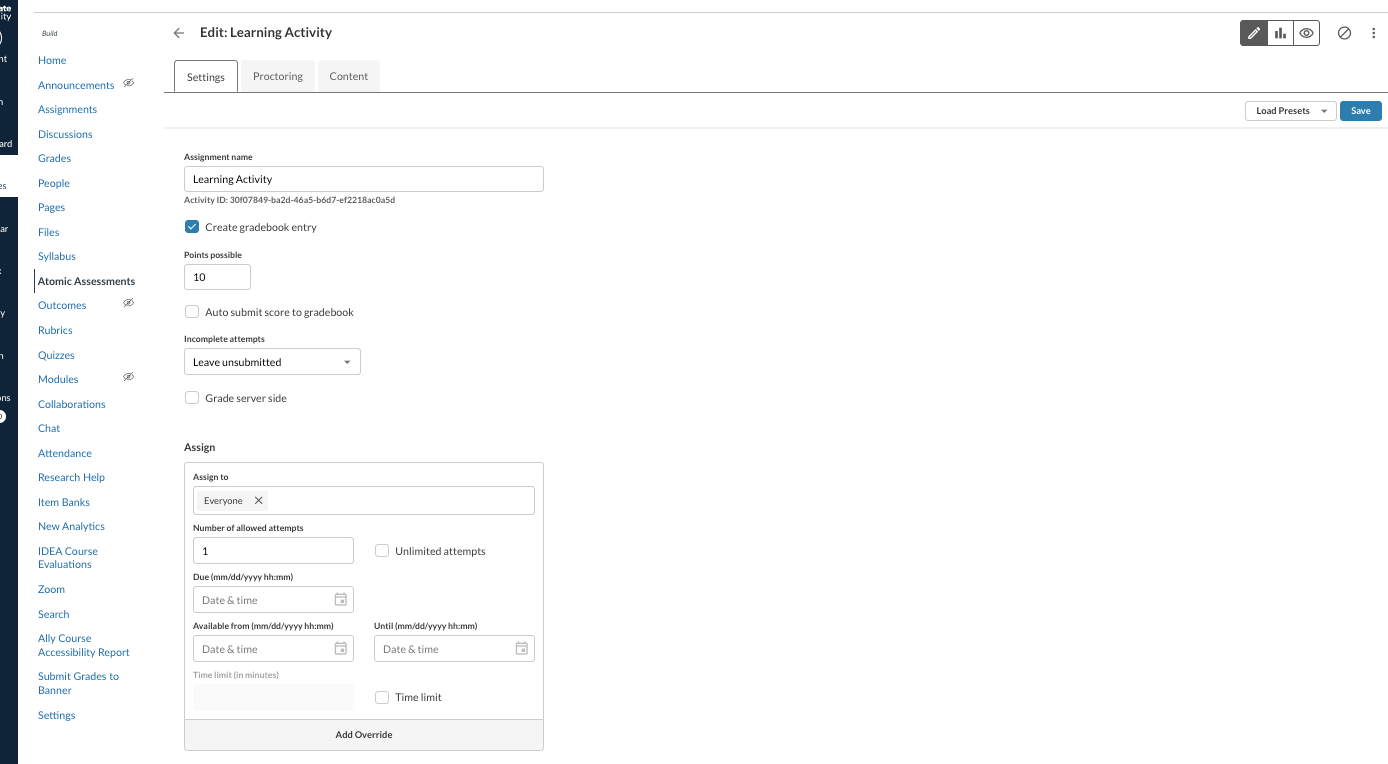Open the Load Presets dropdown
1388x764 pixels.
point(1289,110)
